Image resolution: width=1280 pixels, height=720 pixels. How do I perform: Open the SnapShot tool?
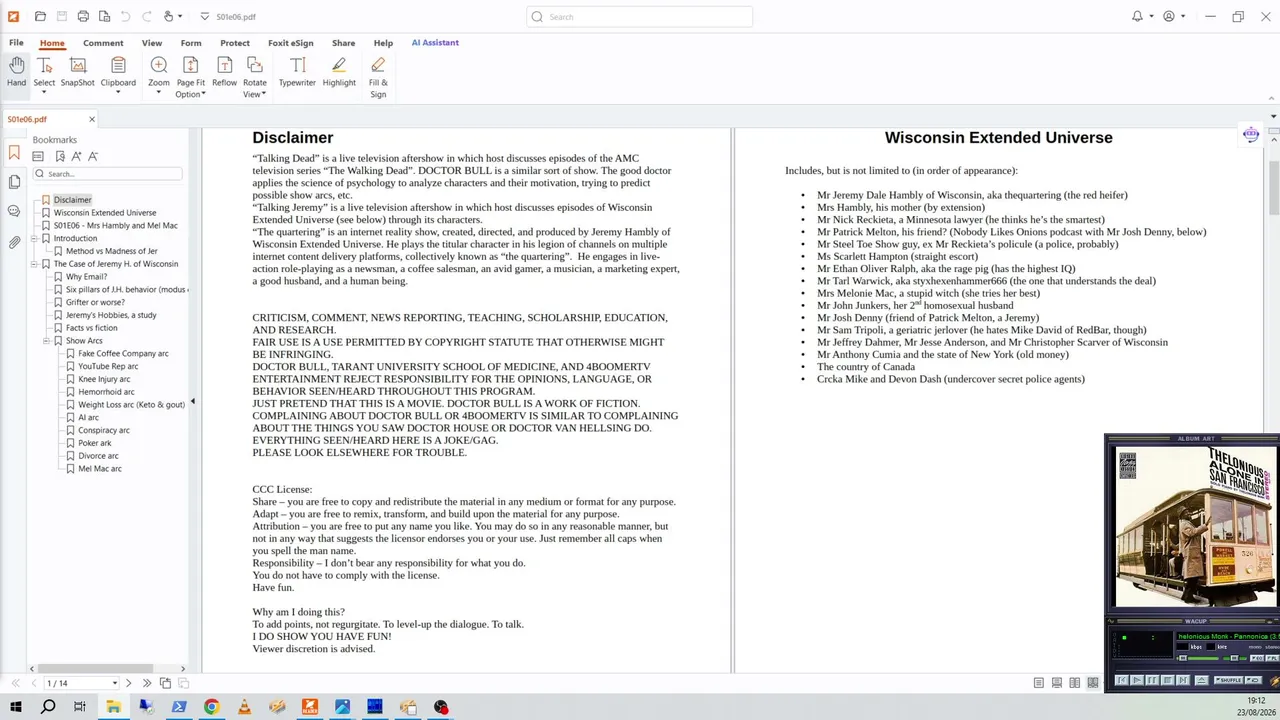pos(77,72)
